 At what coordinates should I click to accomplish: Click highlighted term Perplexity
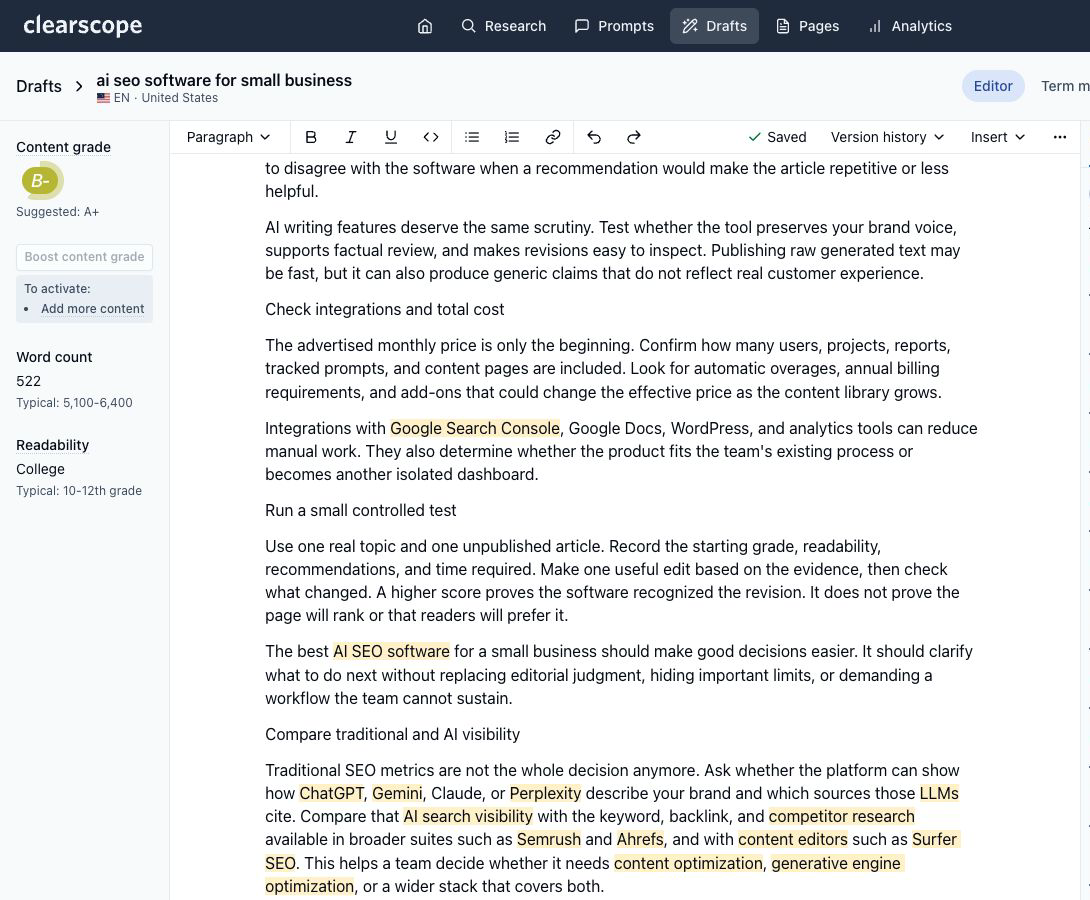coord(545,793)
